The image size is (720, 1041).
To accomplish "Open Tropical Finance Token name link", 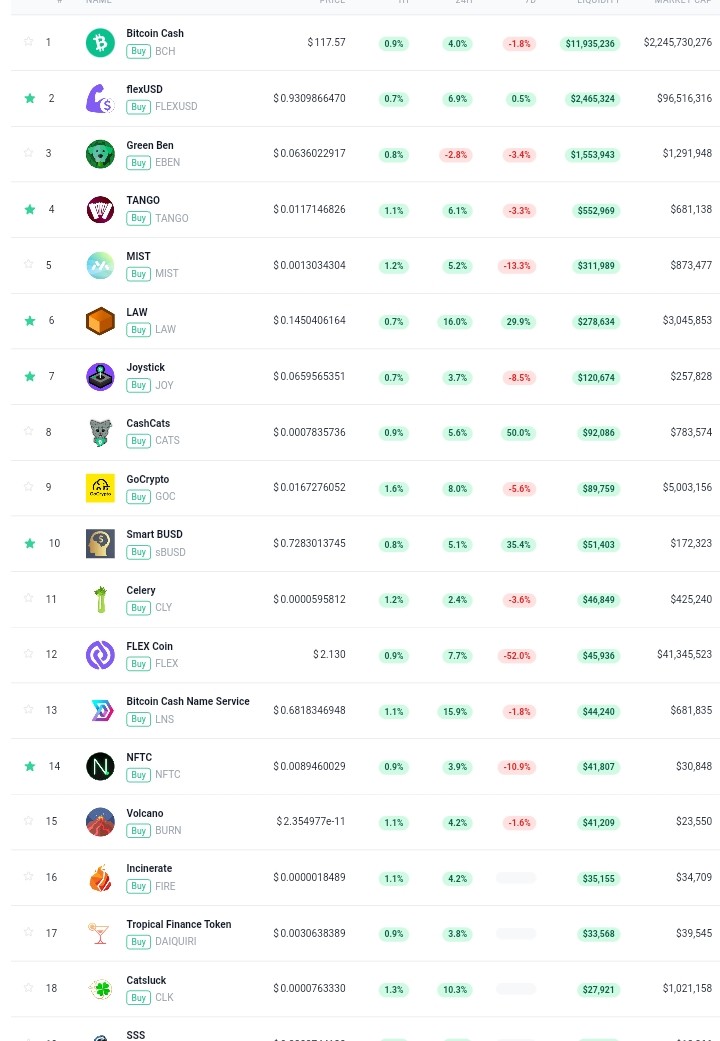I will tap(179, 924).
